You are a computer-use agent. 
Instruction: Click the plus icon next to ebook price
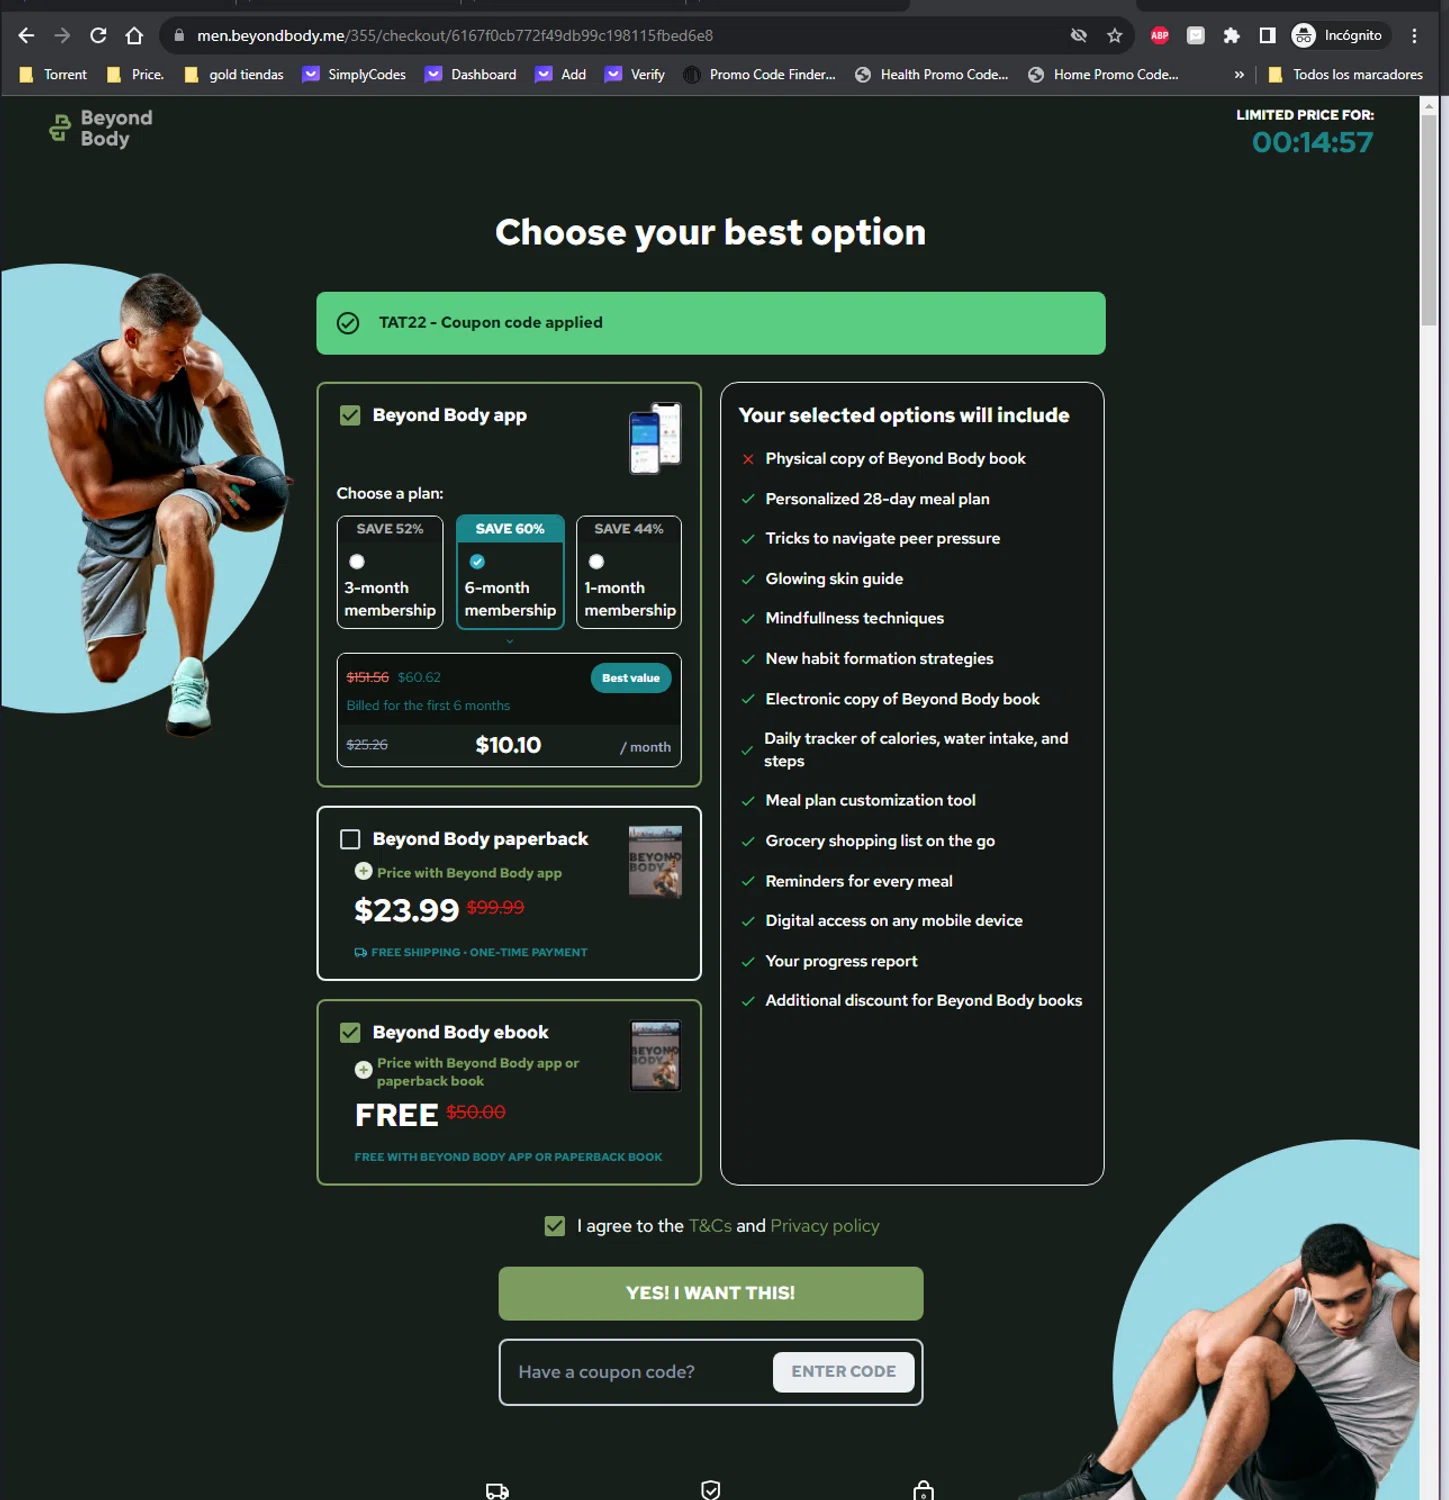[363, 1071]
